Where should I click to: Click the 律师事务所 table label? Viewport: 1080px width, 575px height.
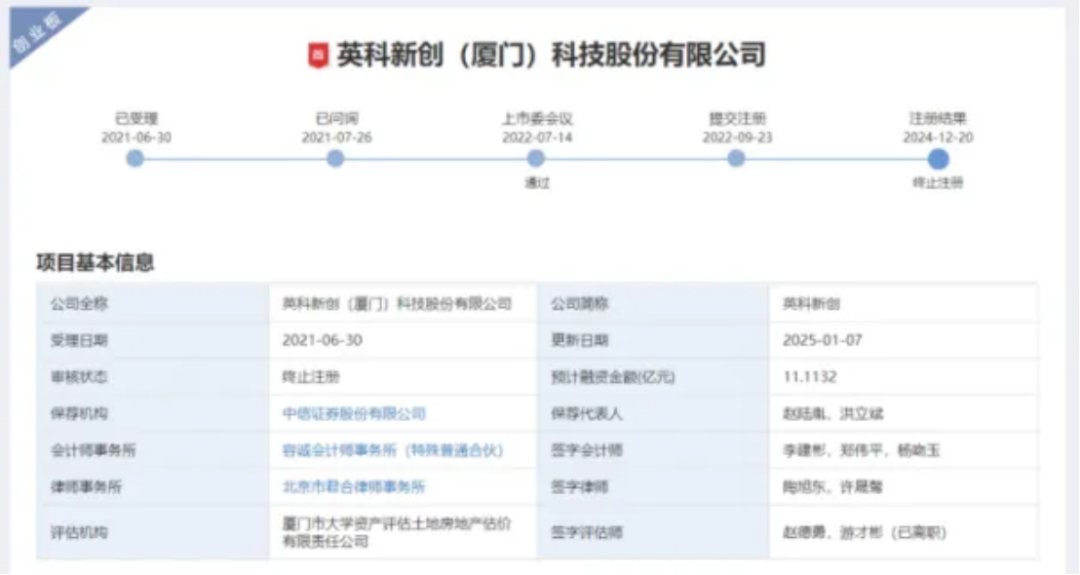click(x=86, y=487)
